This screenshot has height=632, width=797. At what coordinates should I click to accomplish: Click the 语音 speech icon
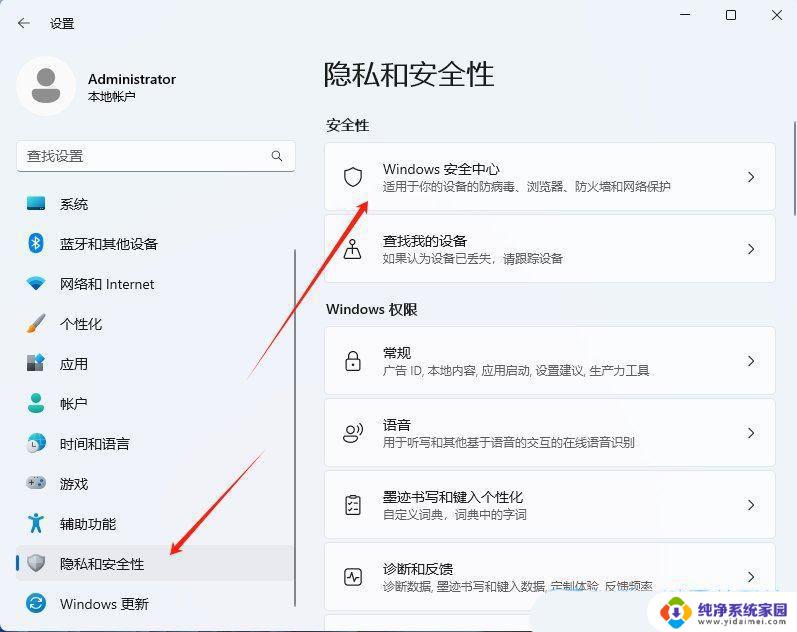point(353,433)
